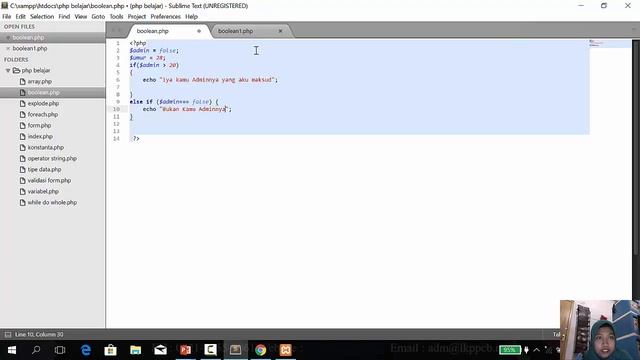This screenshot has width=640, height=360.
Task: Open File Explorer from taskbar
Action: pos(136,350)
